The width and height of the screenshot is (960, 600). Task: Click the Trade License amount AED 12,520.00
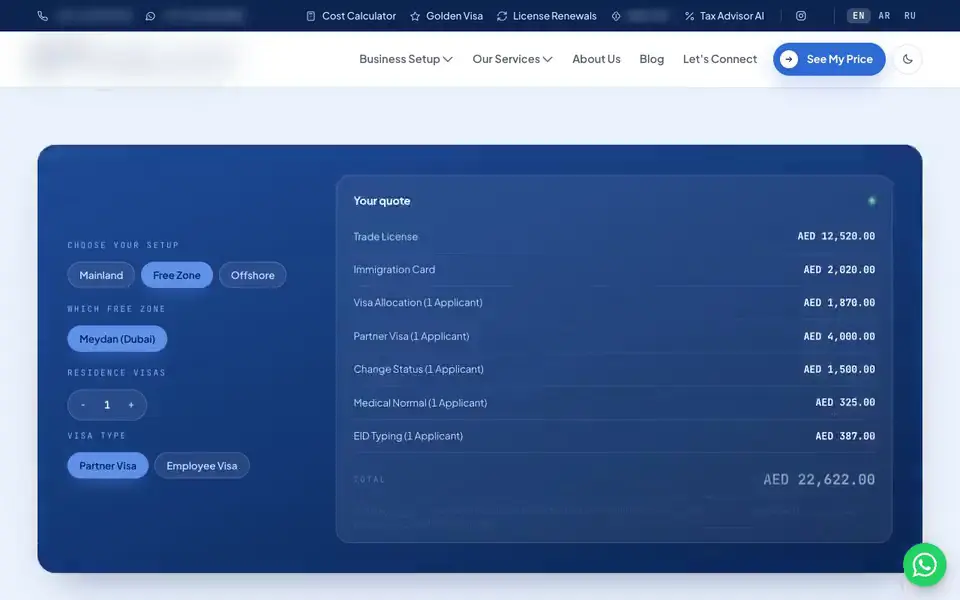click(836, 236)
